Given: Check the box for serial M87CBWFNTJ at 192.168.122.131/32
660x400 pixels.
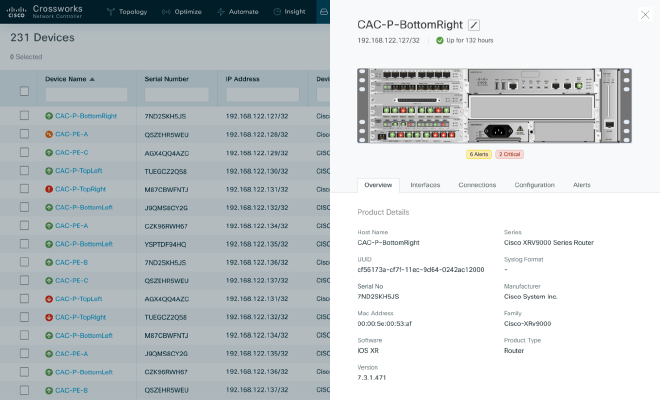Looking at the screenshot, I should 24,189.
